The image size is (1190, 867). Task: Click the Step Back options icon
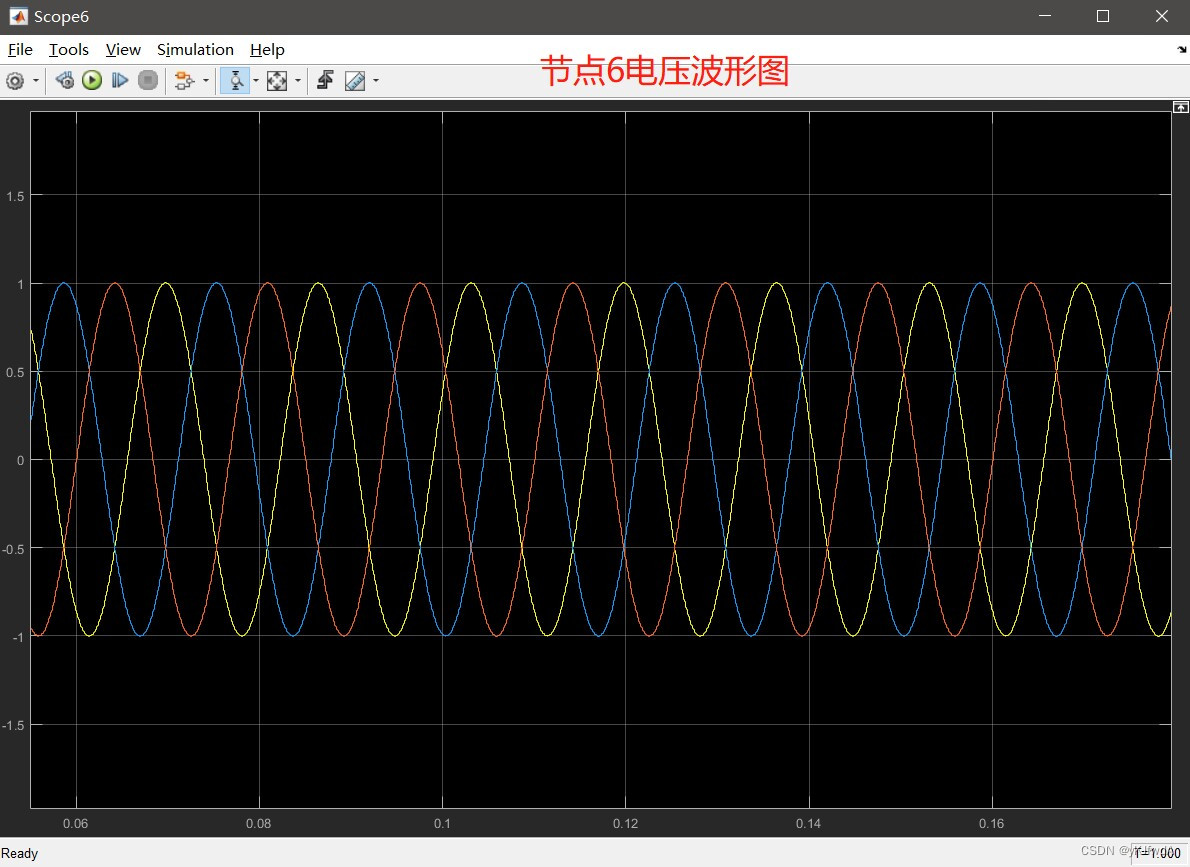pos(65,80)
